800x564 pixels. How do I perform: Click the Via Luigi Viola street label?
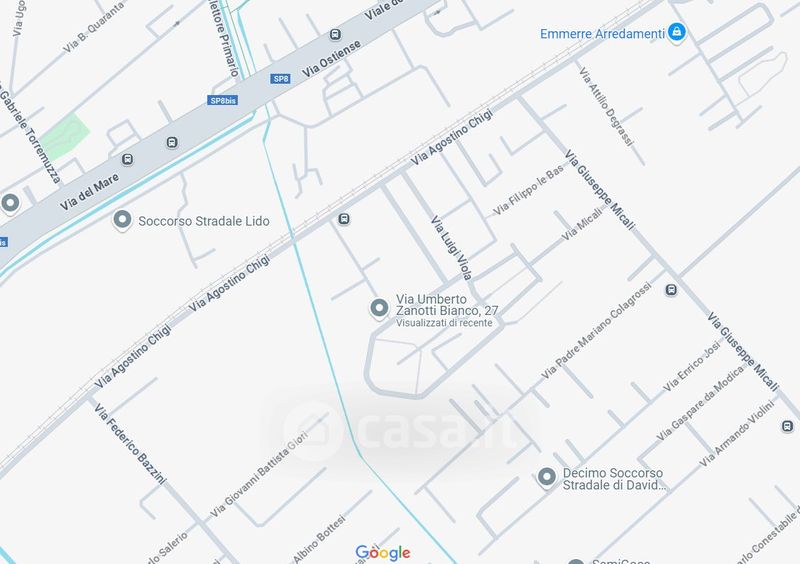[x=451, y=248]
